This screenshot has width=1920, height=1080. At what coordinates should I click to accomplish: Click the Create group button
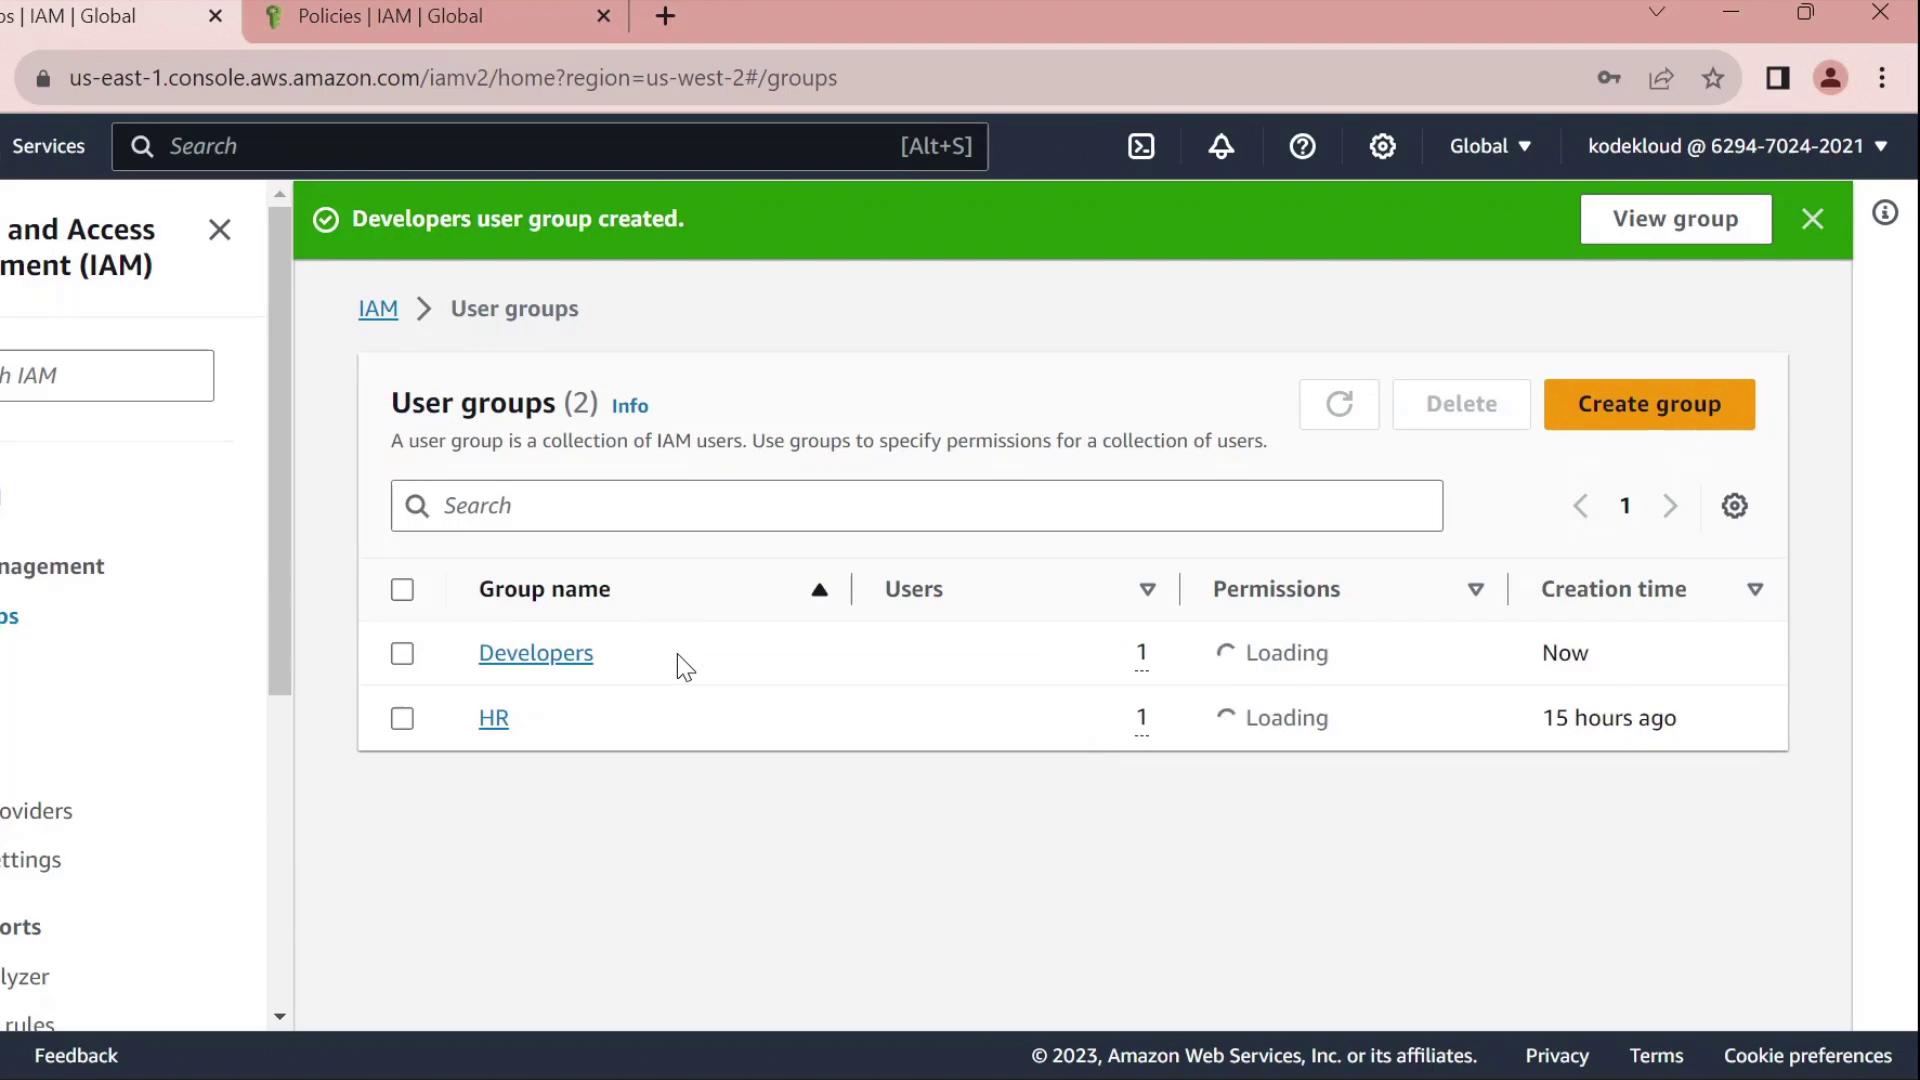(1649, 404)
